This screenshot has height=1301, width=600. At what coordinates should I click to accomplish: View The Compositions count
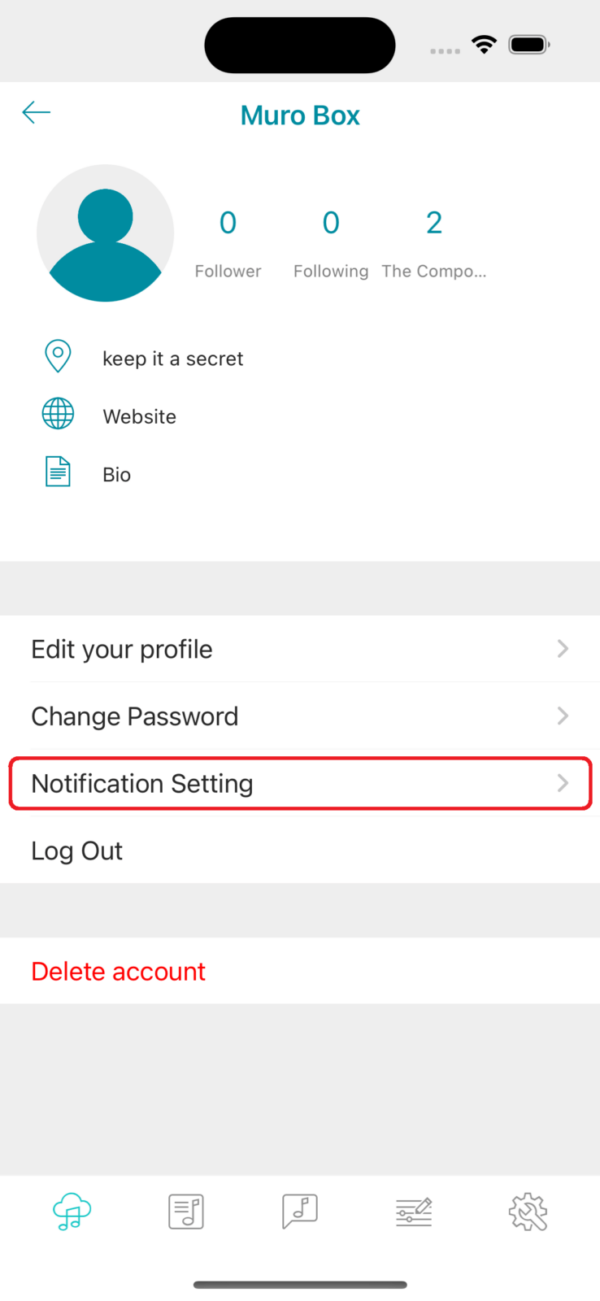click(434, 240)
